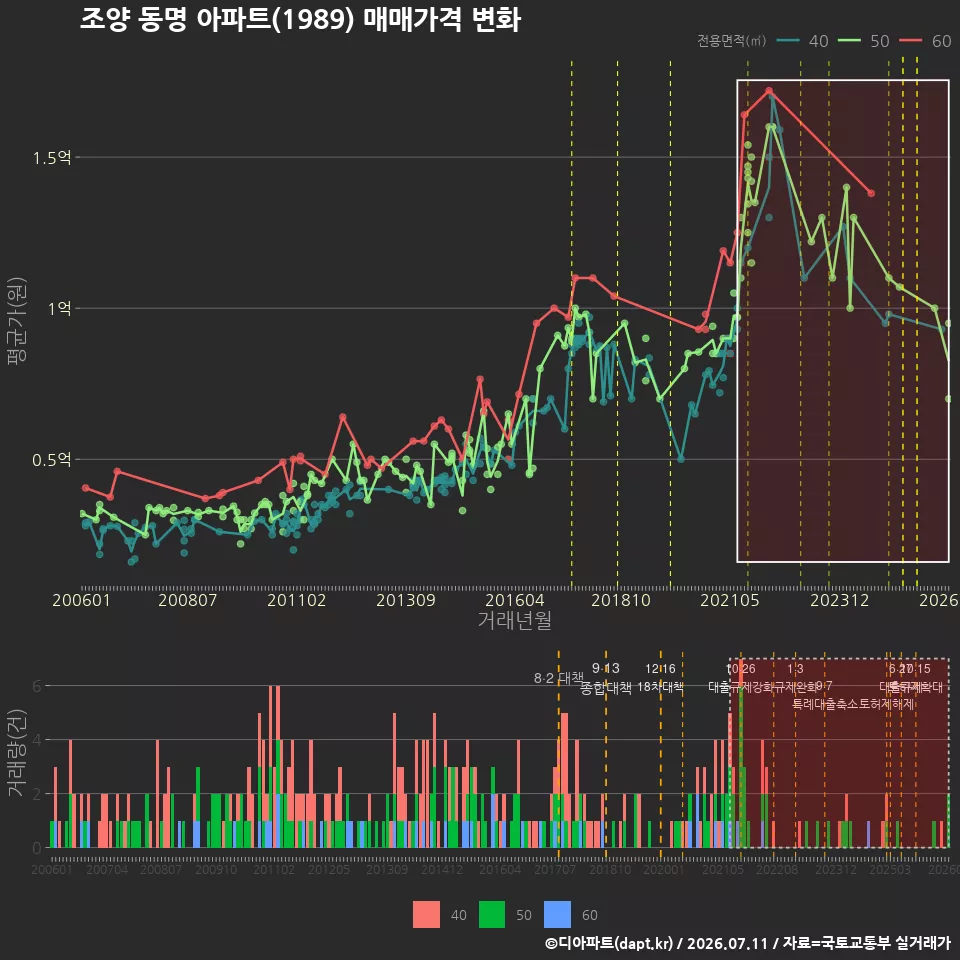Screen dimensions: 960x960
Task: Click the 1.5억 y-axis label
Action: tap(52, 158)
